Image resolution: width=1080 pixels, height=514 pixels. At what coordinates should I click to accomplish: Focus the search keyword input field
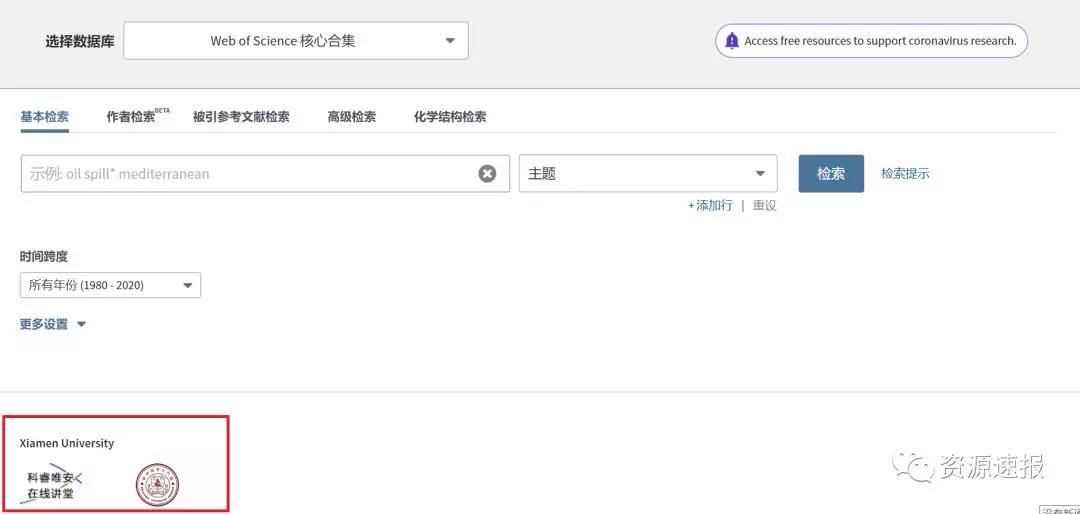pyautogui.click(x=245, y=174)
